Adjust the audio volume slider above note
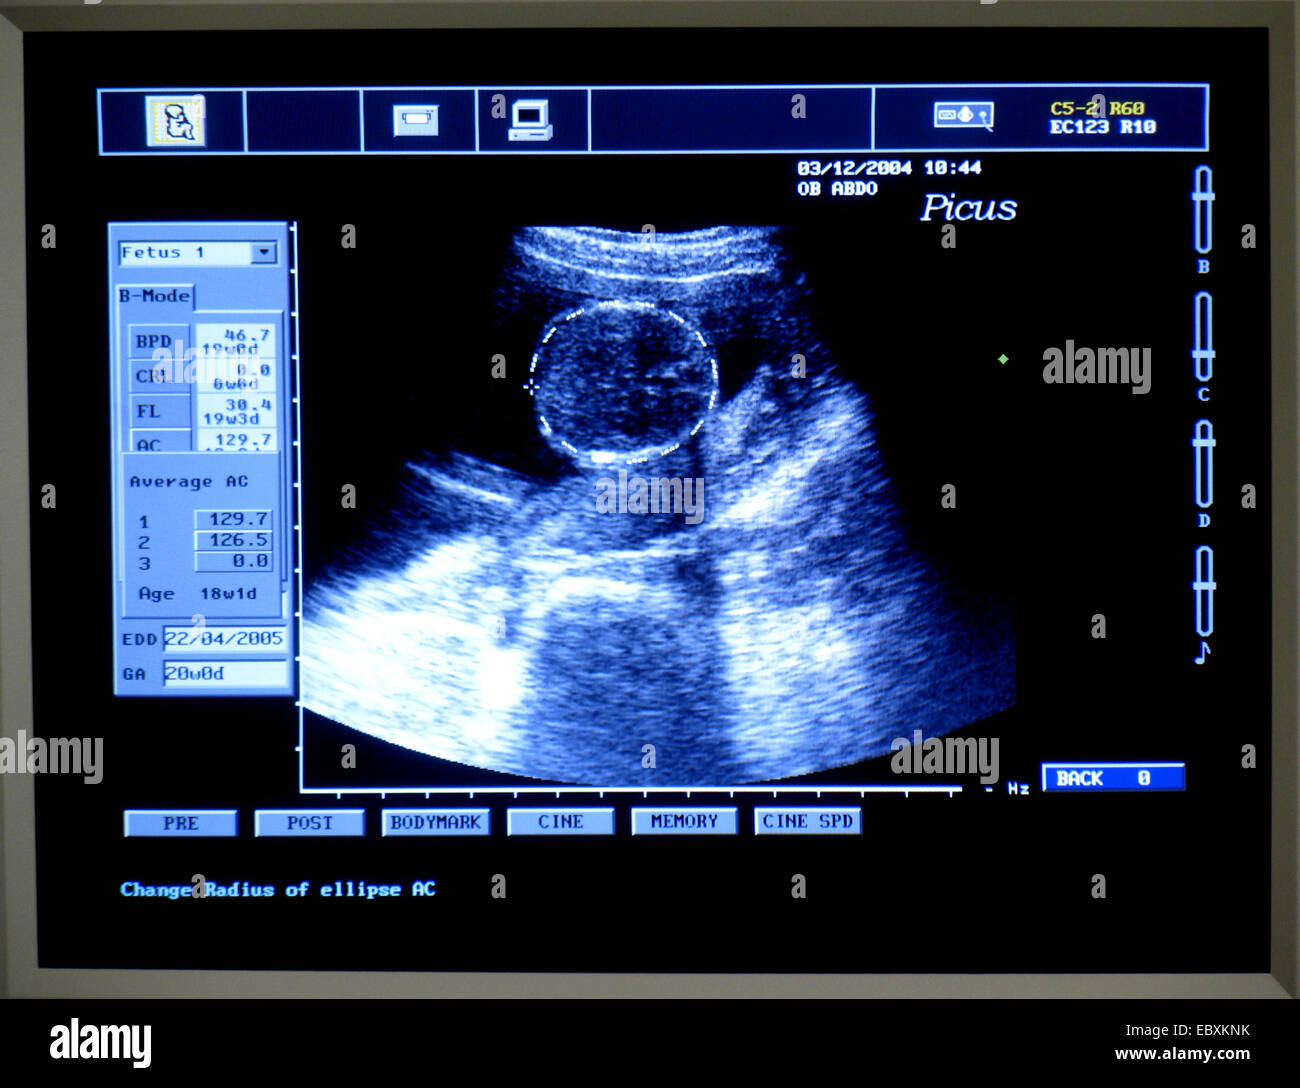Image resolution: width=1300 pixels, height=1088 pixels. coord(1205,590)
